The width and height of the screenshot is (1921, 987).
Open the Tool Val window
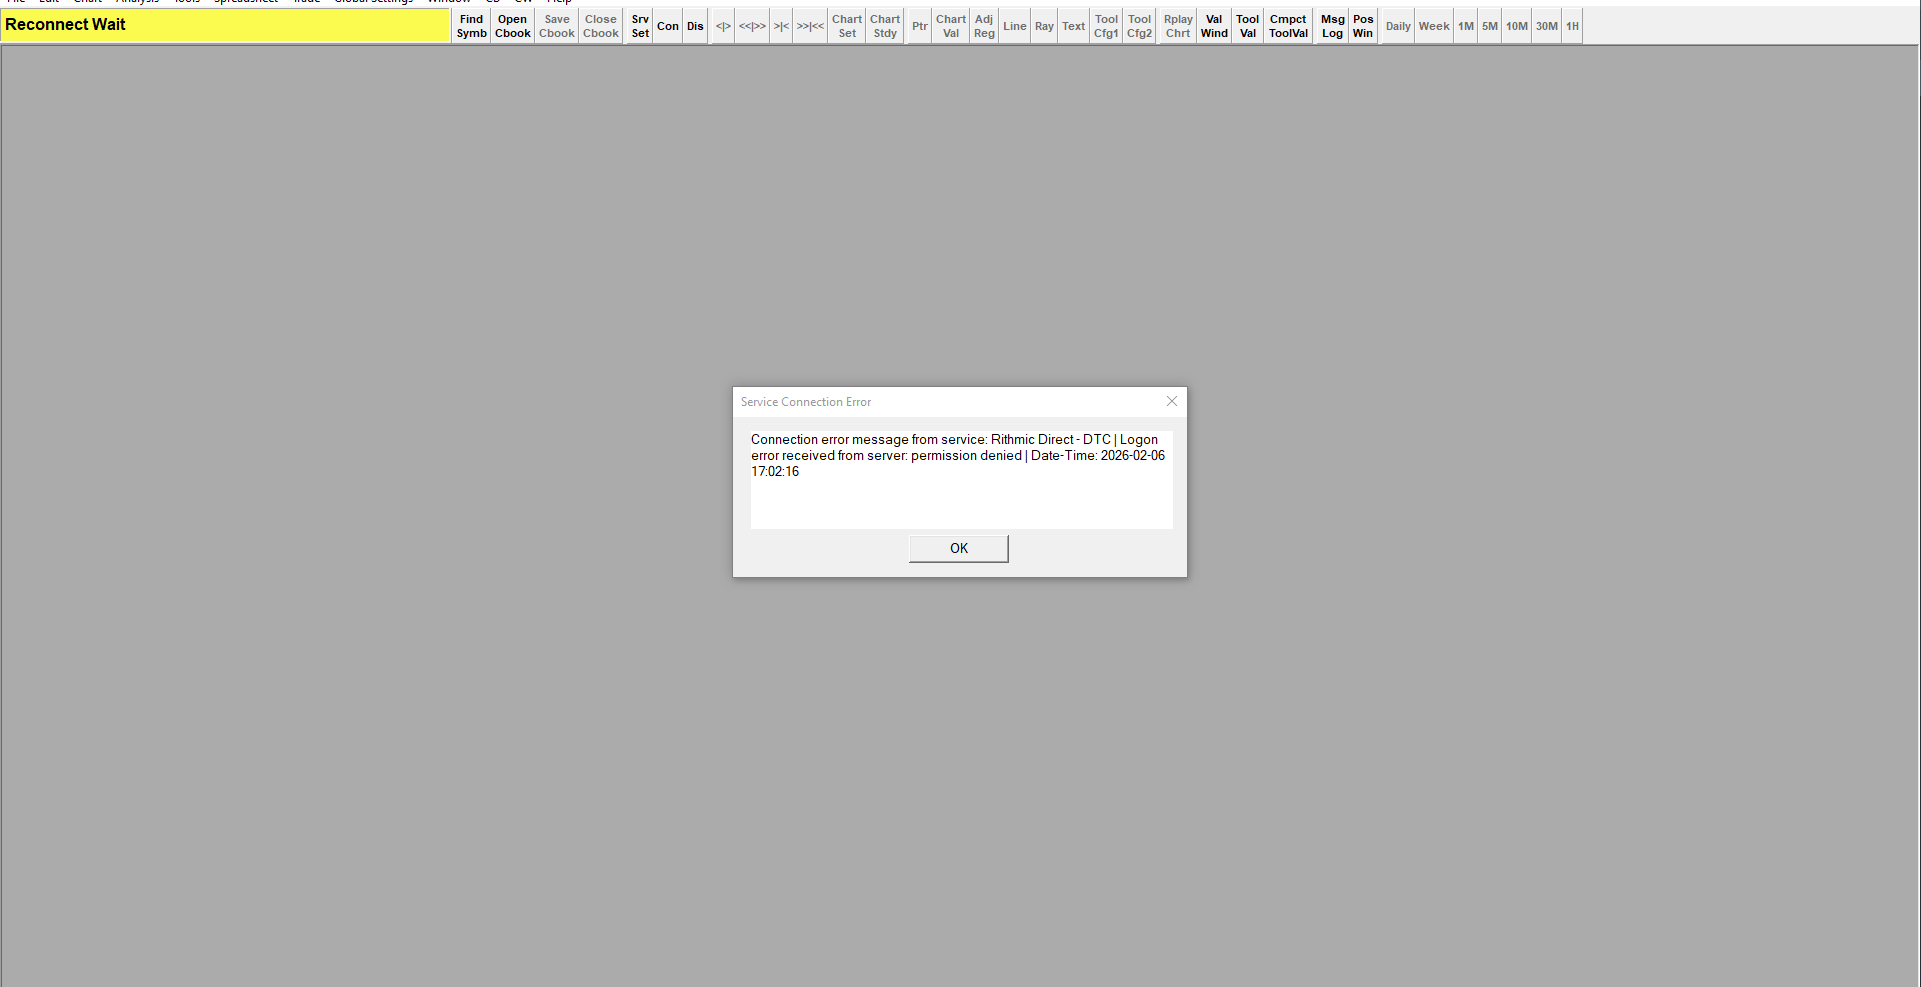click(x=1247, y=26)
